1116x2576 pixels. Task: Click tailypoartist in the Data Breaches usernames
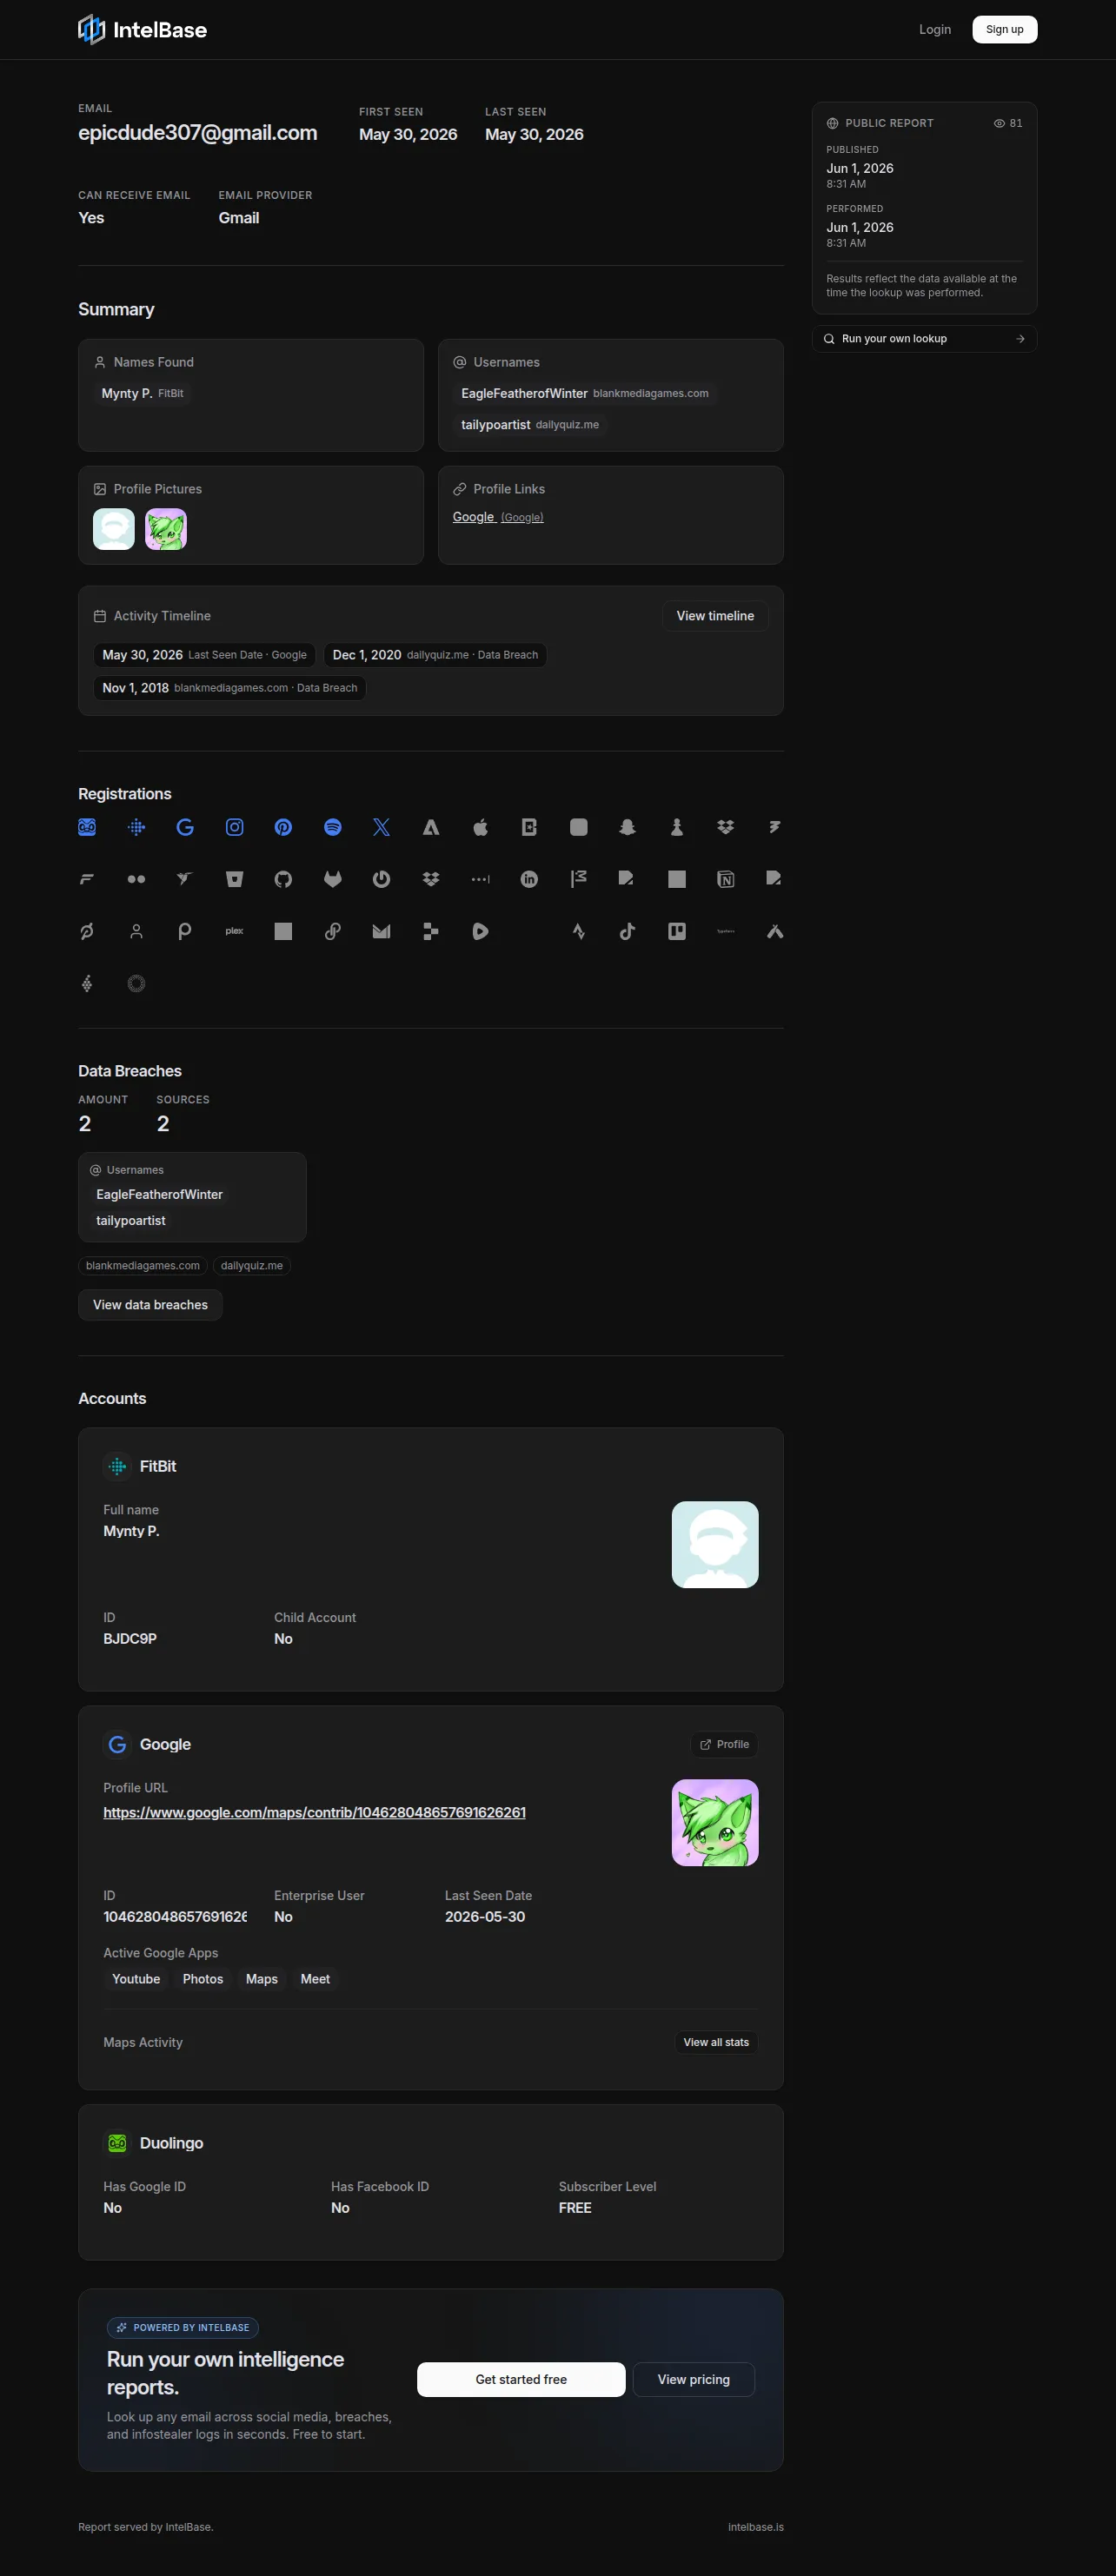click(x=131, y=1221)
